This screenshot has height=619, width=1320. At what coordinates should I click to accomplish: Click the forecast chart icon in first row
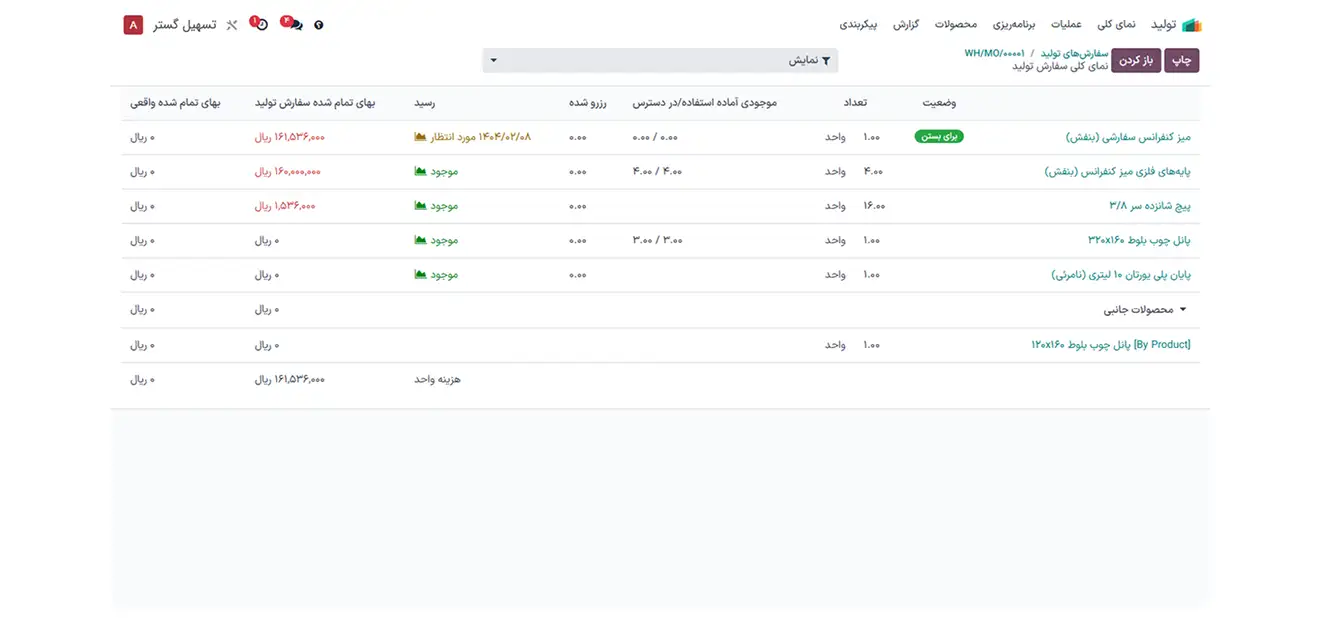(x=420, y=137)
